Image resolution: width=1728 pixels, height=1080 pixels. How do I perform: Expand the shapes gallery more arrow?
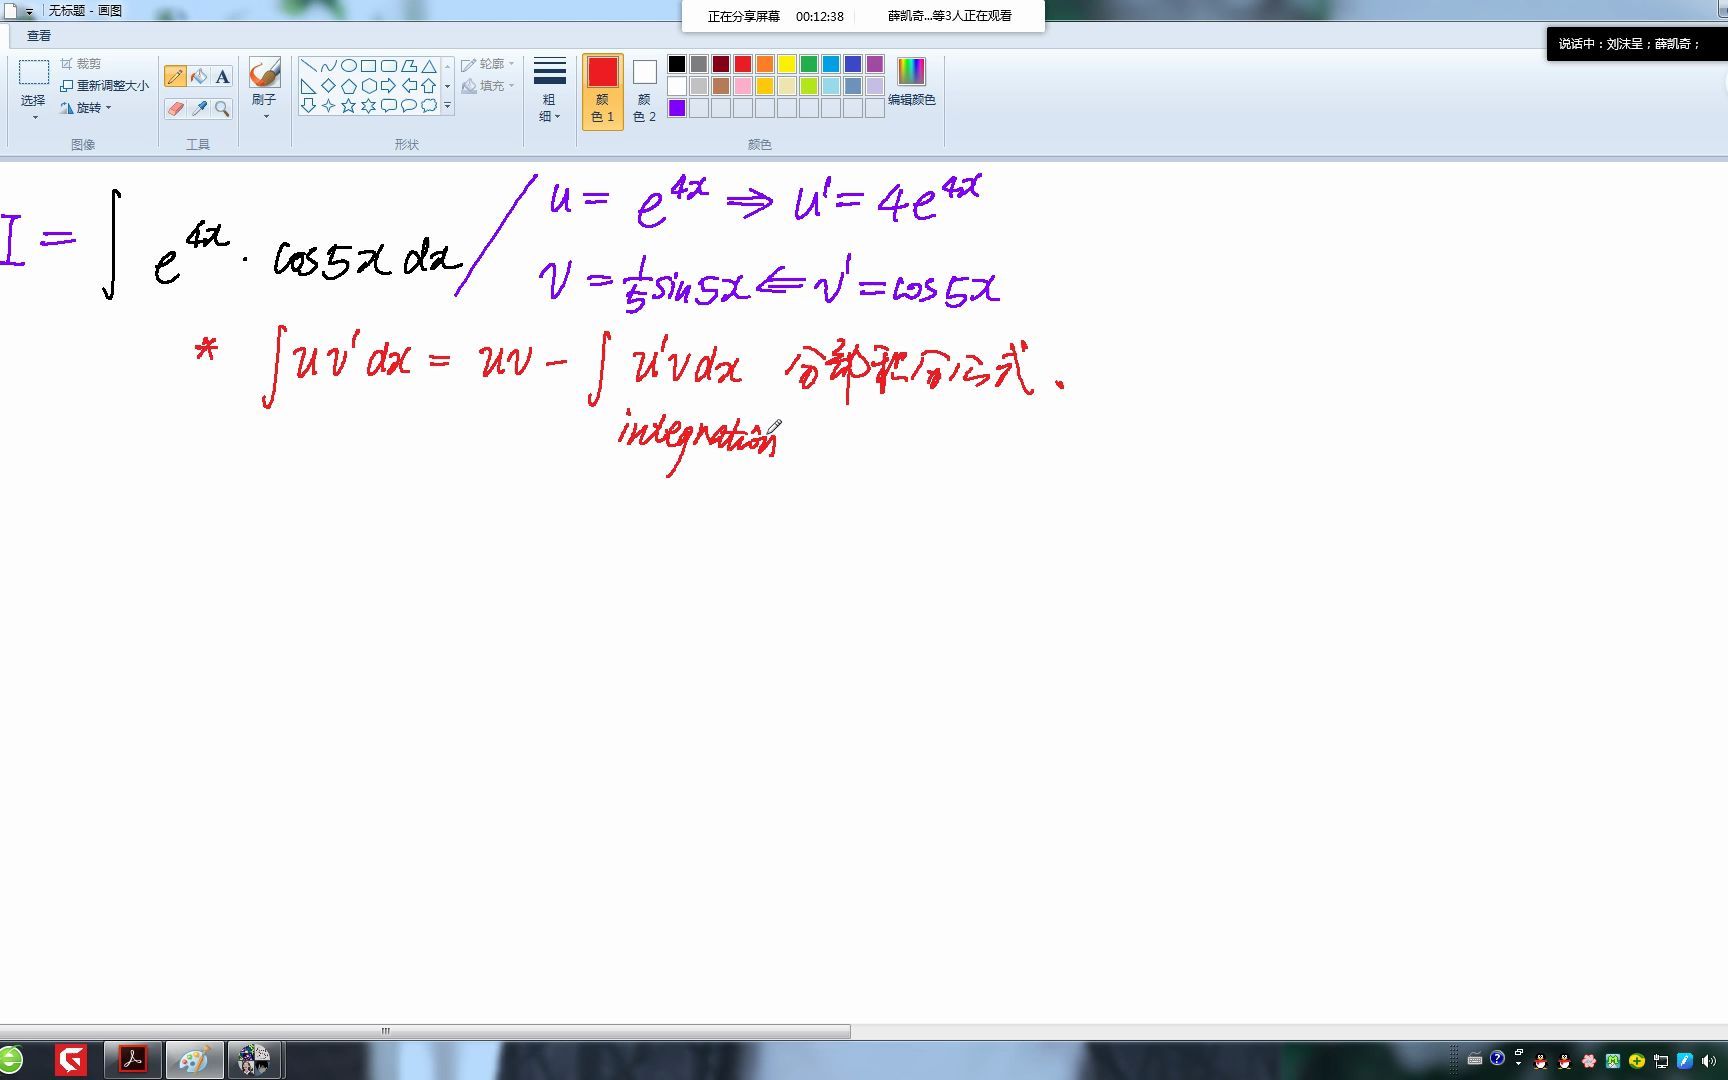point(447,105)
